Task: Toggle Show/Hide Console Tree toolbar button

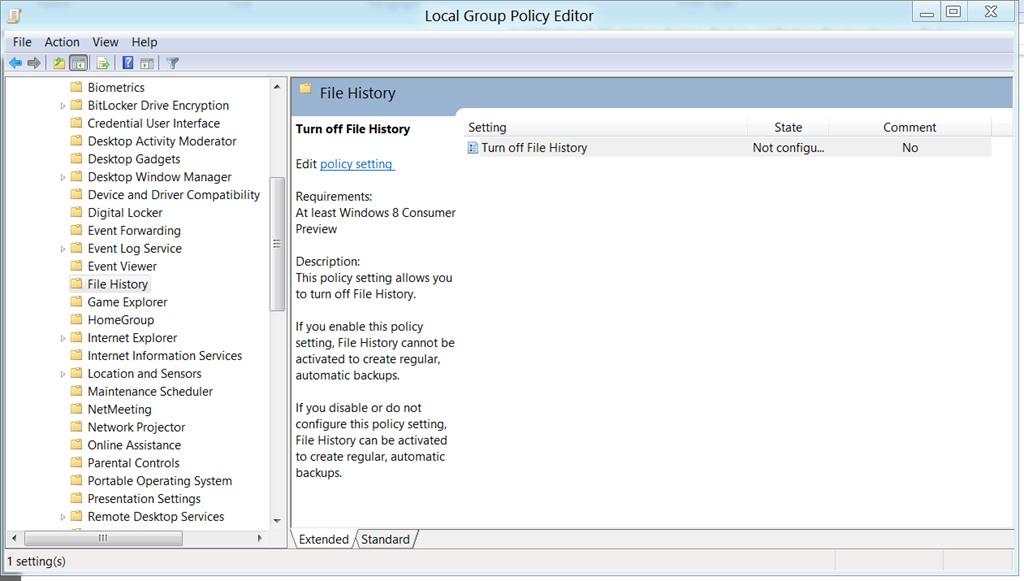Action: point(78,63)
